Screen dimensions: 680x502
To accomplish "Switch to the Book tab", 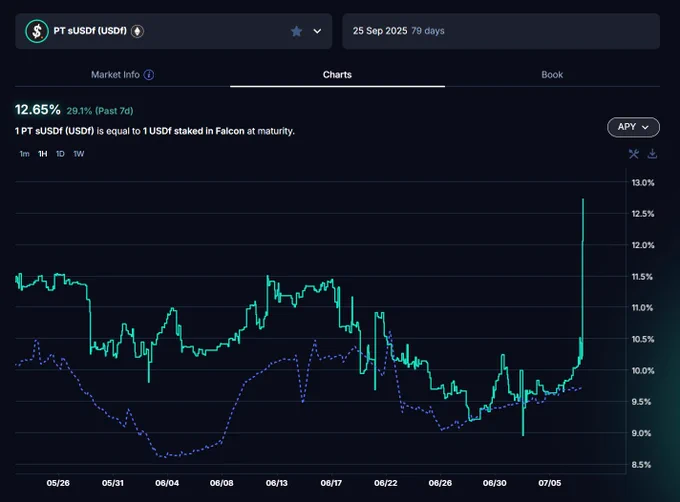I will tap(552, 75).
